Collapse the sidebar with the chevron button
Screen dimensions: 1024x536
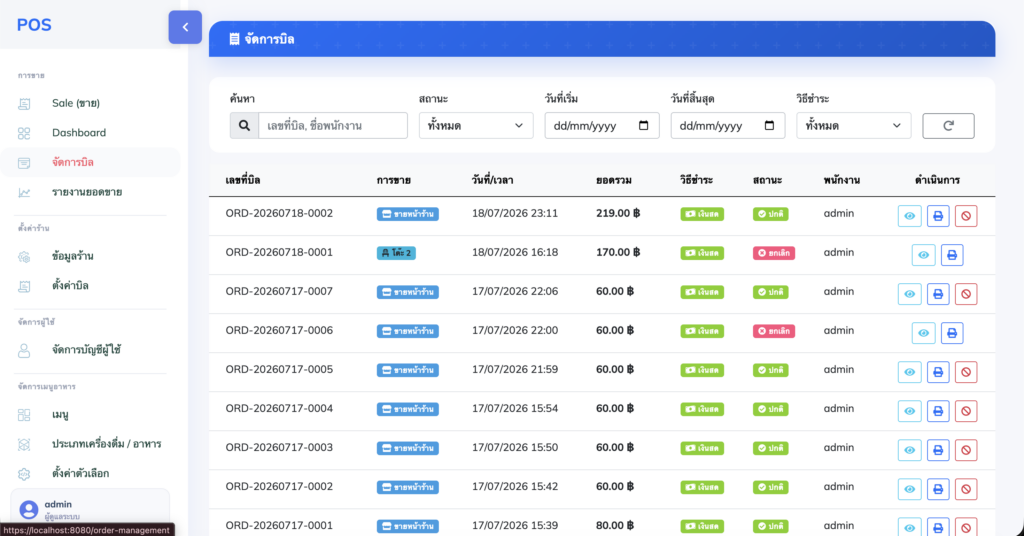(x=185, y=27)
